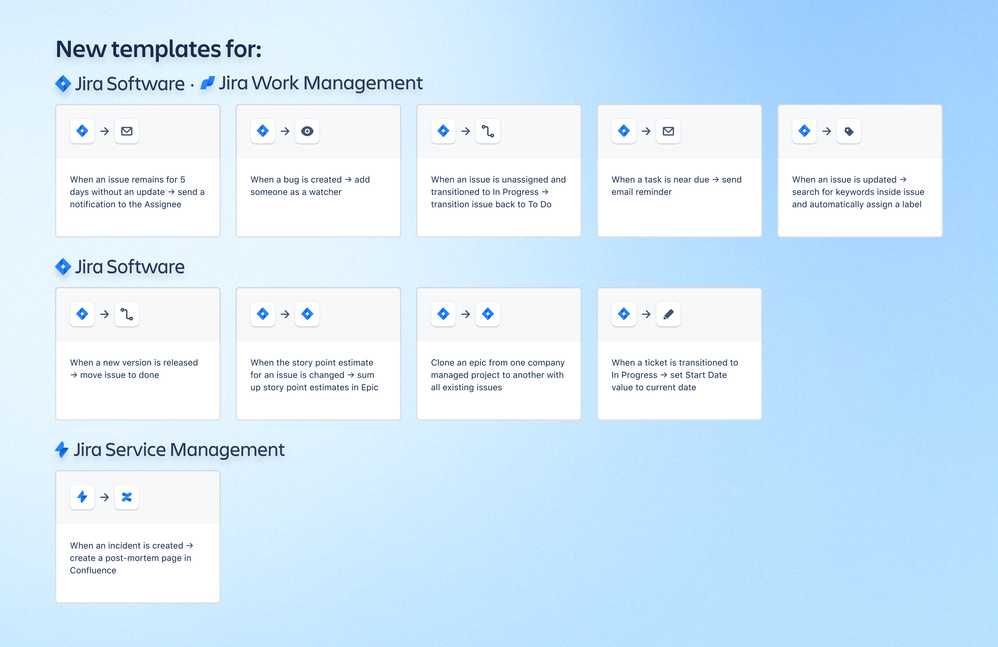Open template 'When a bug is created → add someone as a watcher'

tap(318, 170)
